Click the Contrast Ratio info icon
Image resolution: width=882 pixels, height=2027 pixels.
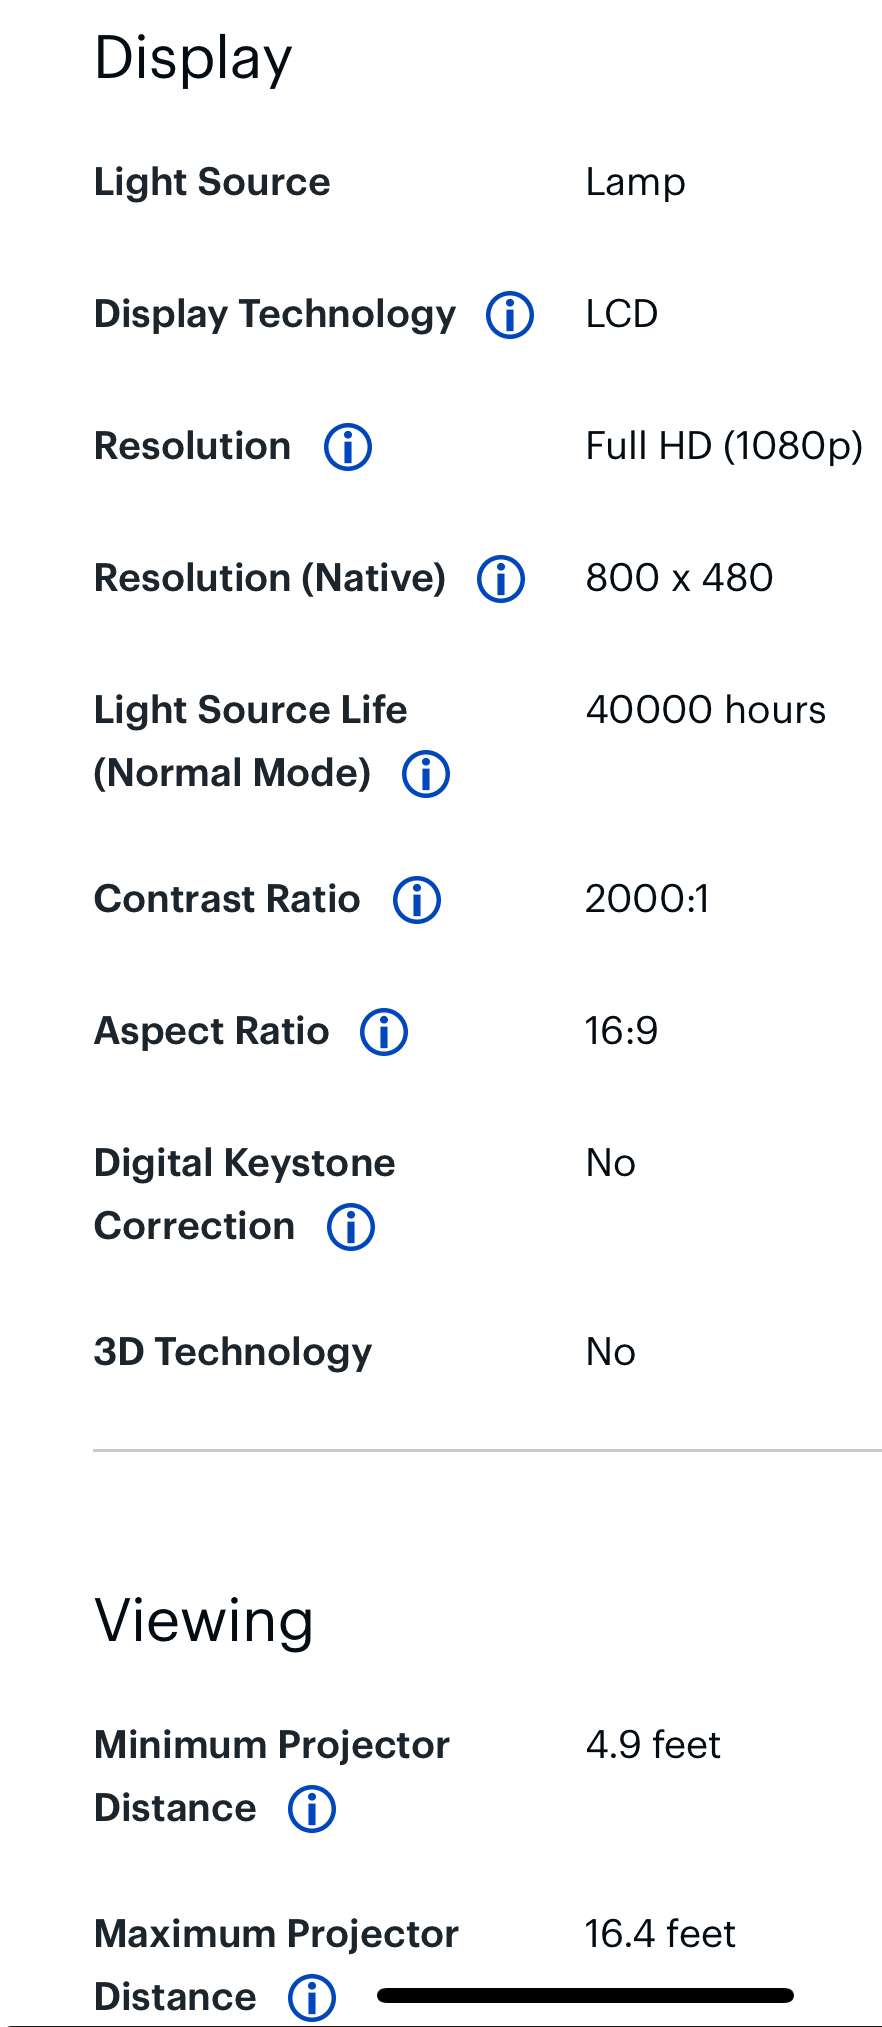pos(417,900)
